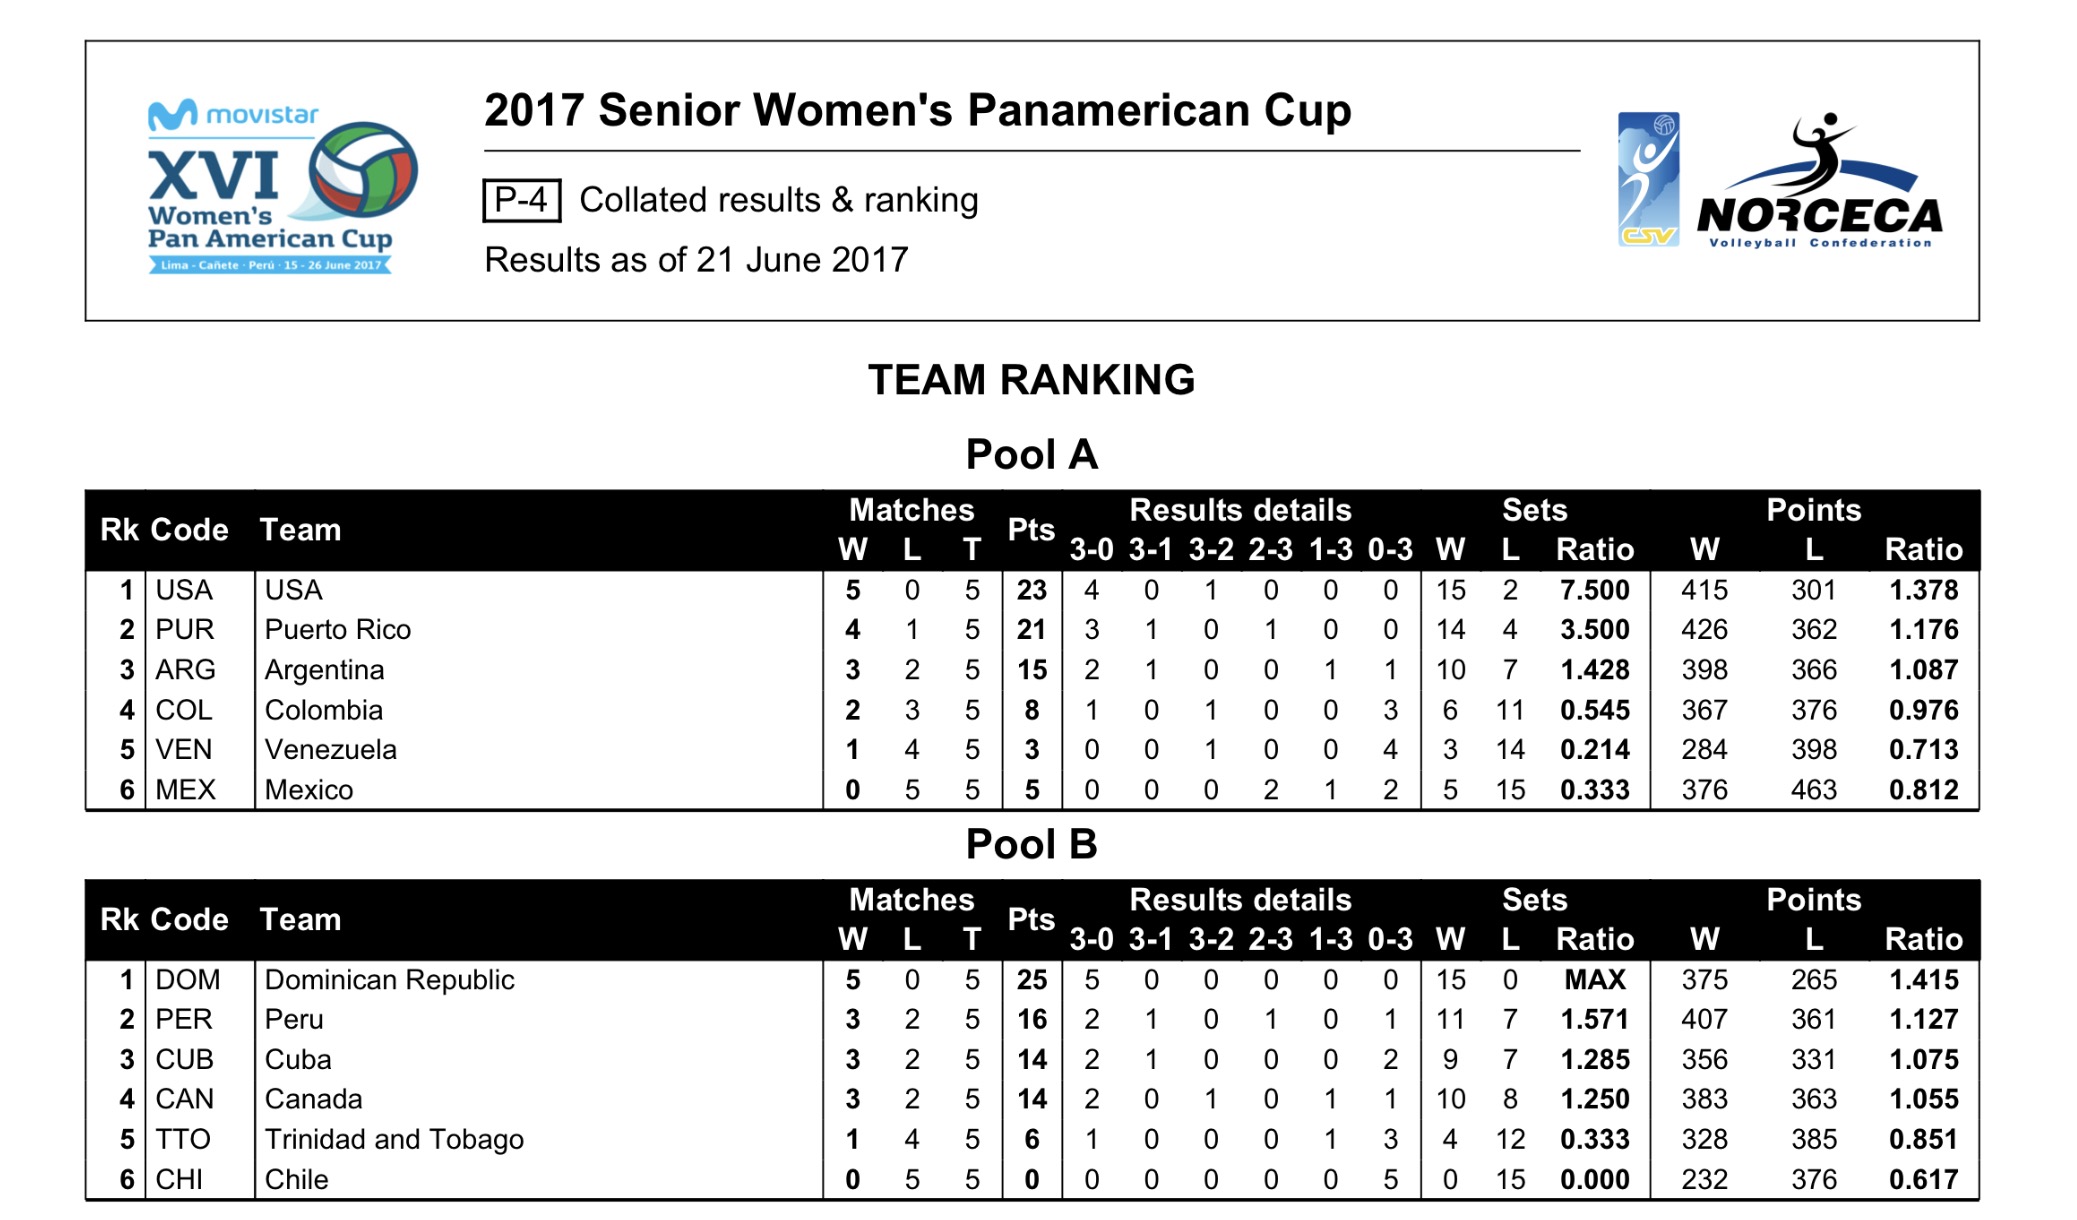Click USA's sets ratio 7.500
This screenshot has height=1220, width=2077.
click(1594, 590)
